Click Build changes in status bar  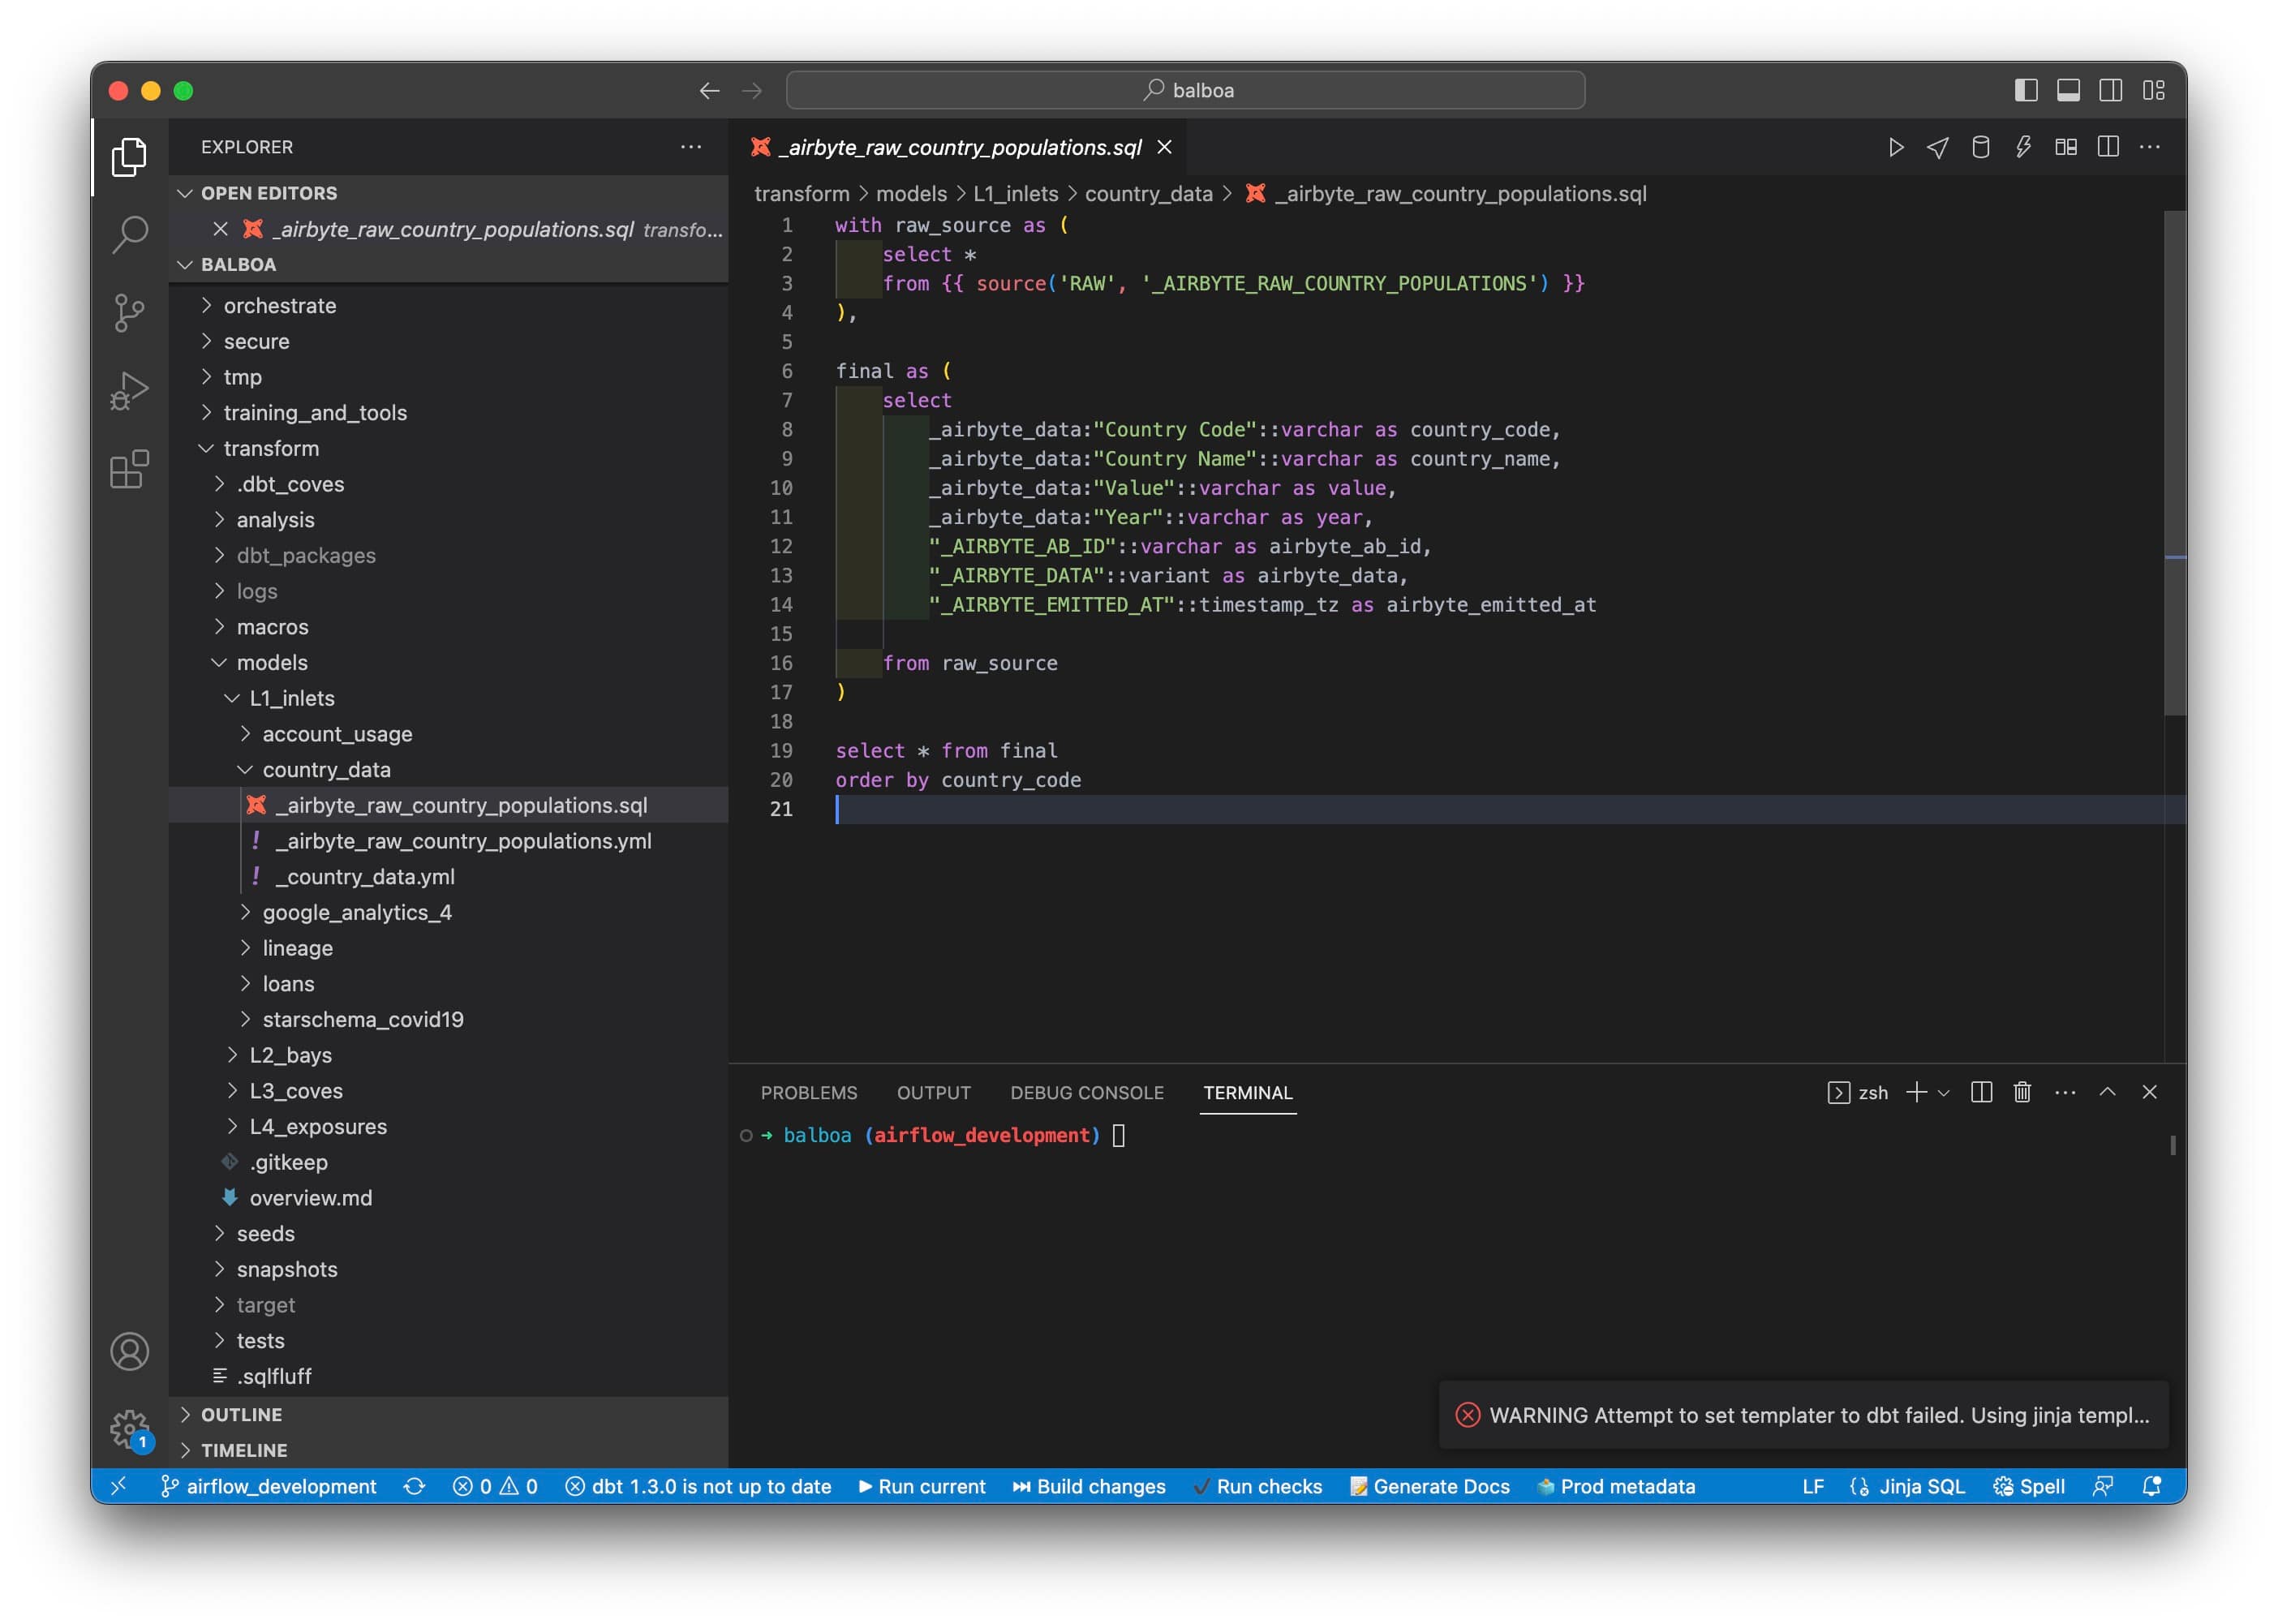[x=1089, y=1486]
